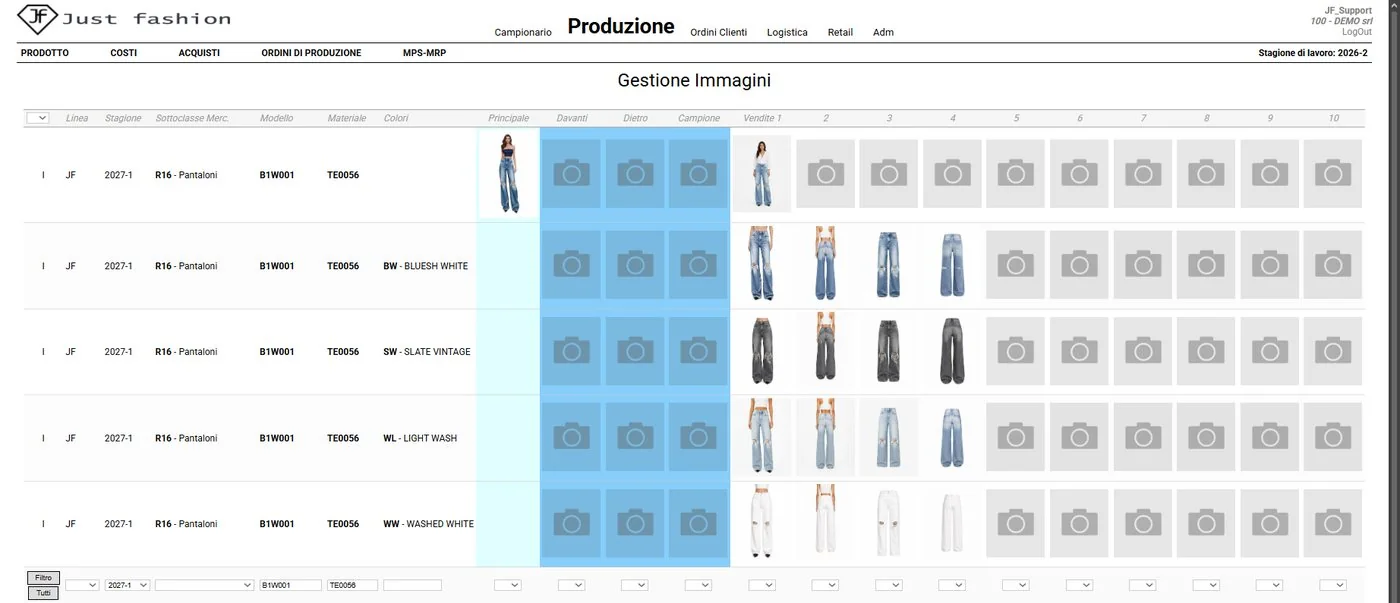Add Campione image for WL - LIGHT WASH
Viewport: 1400px width, 603px height.
(x=698, y=437)
